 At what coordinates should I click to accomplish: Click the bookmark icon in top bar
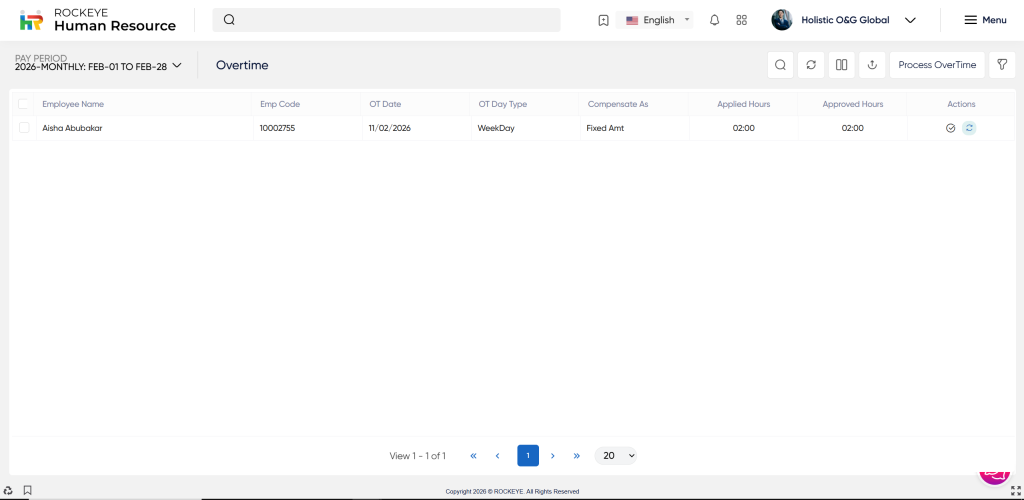[603, 20]
